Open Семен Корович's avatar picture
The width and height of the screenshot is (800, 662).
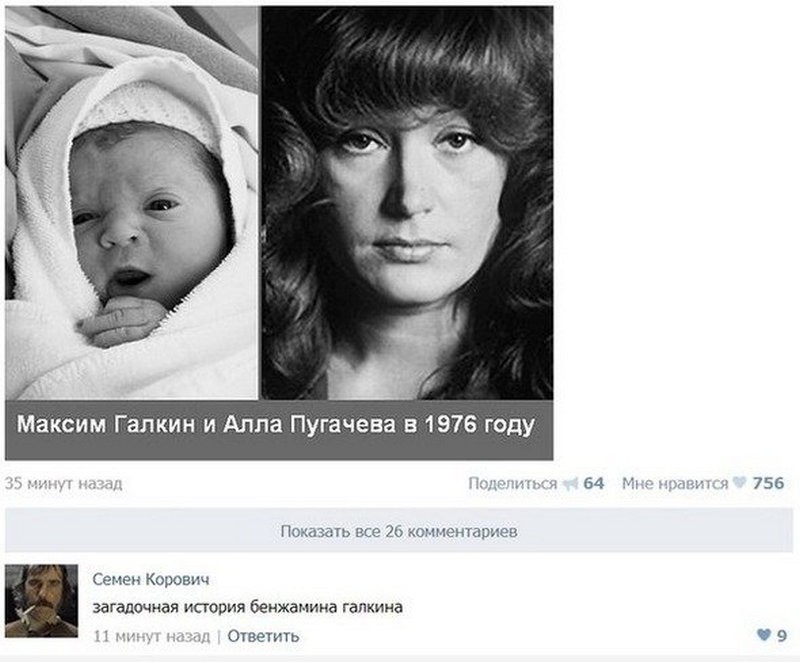[41, 601]
